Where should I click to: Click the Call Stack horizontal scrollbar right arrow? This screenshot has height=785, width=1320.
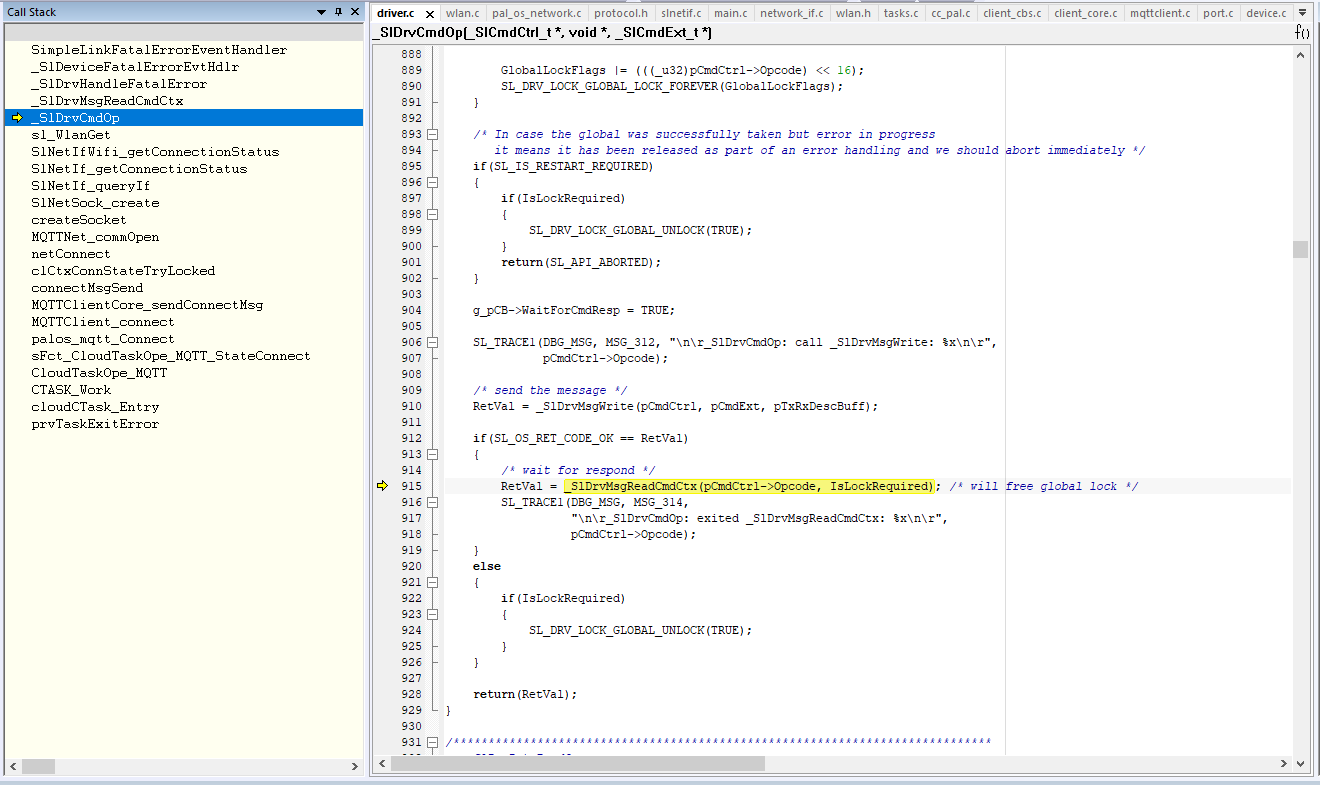[355, 767]
